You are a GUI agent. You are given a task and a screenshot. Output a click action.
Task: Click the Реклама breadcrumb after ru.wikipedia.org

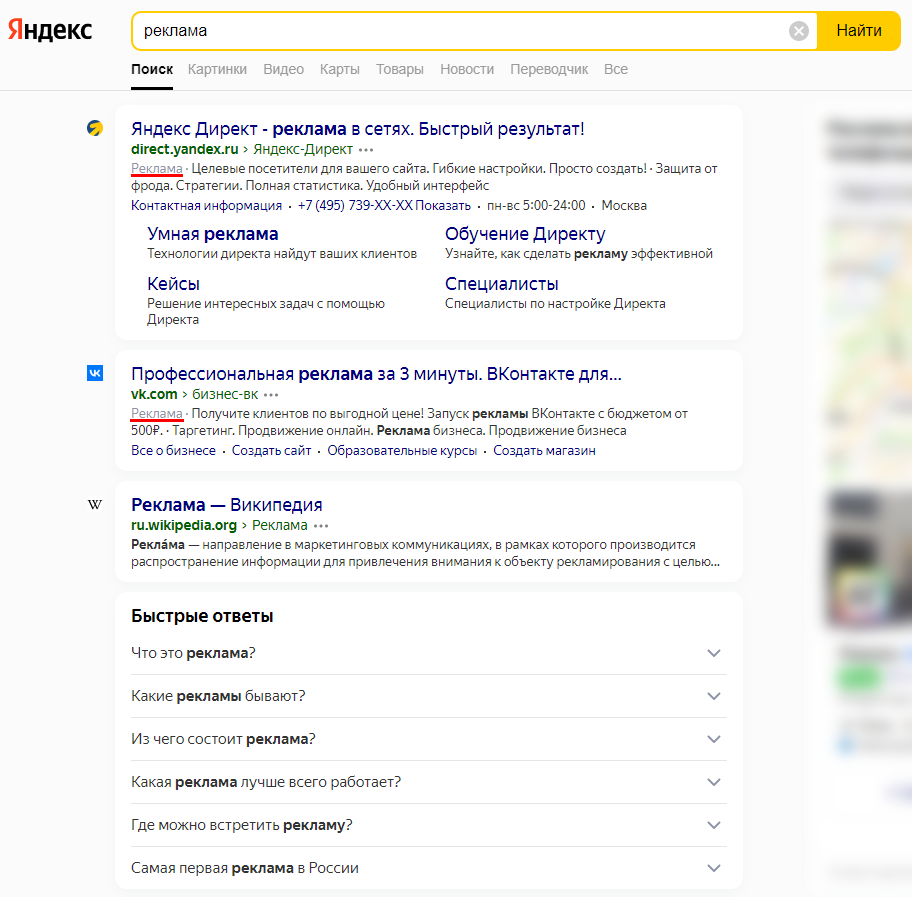coord(280,525)
